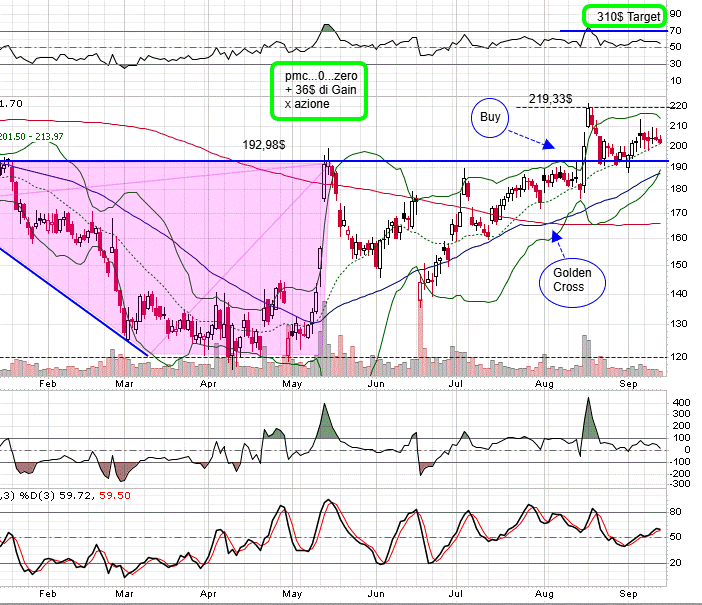Click 'May' on the bottom stochastic date axis
This screenshot has width=702, height=605.
click(292, 593)
